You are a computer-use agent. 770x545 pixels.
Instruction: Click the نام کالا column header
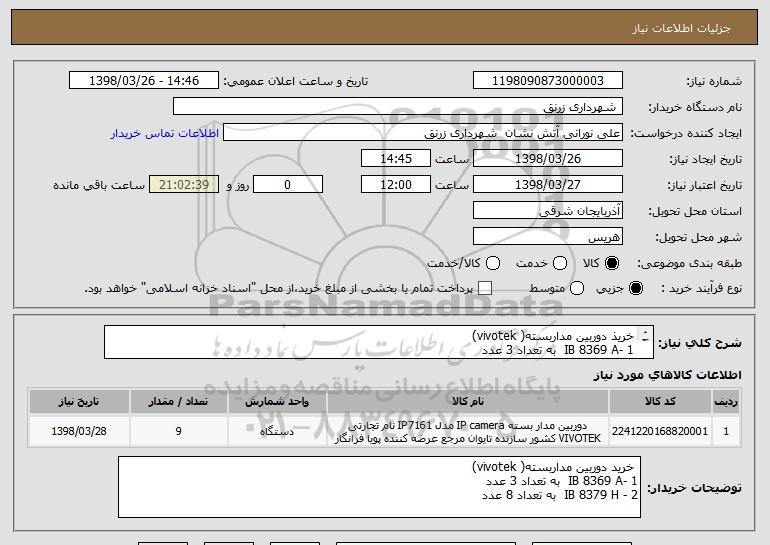pyautogui.click(x=468, y=402)
